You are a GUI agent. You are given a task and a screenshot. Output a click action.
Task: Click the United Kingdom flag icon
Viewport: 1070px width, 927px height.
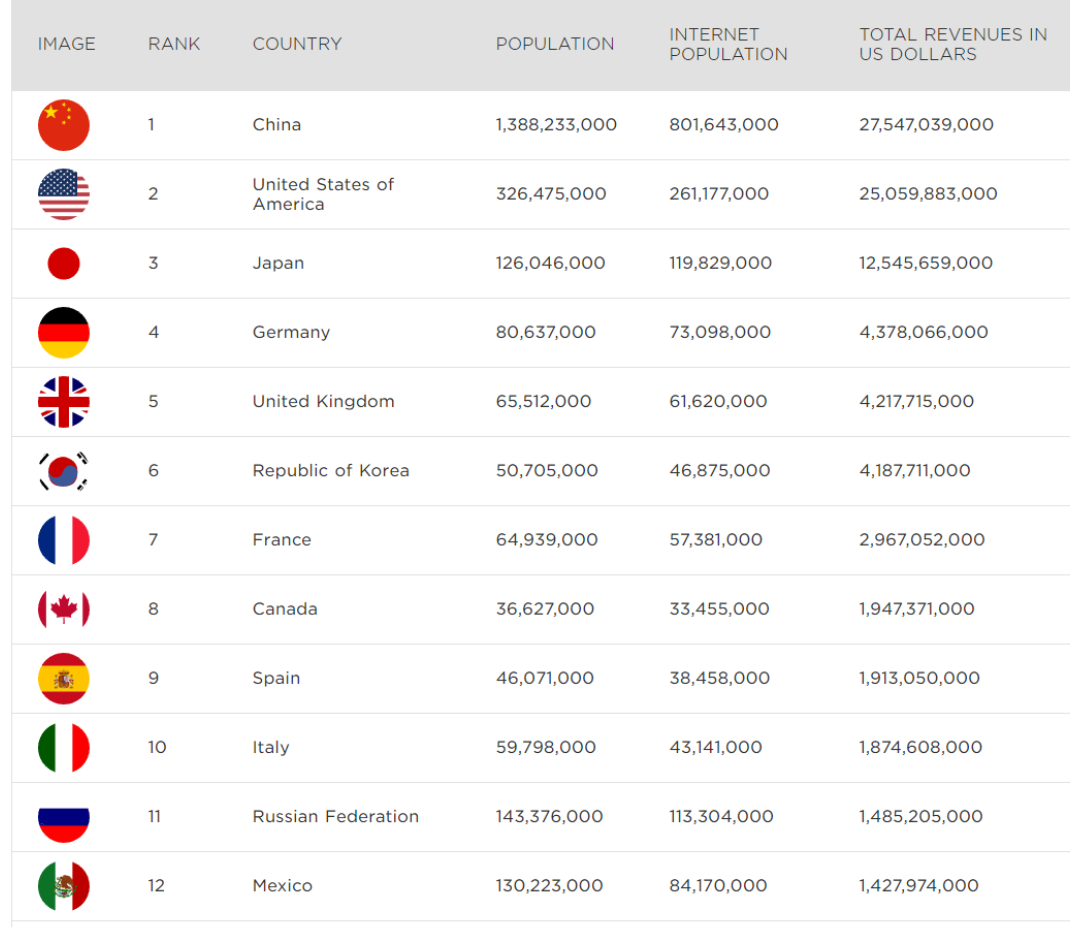click(x=64, y=401)
